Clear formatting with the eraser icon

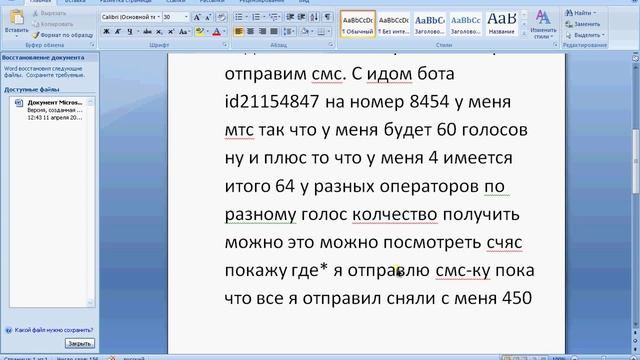click(221, 17)
